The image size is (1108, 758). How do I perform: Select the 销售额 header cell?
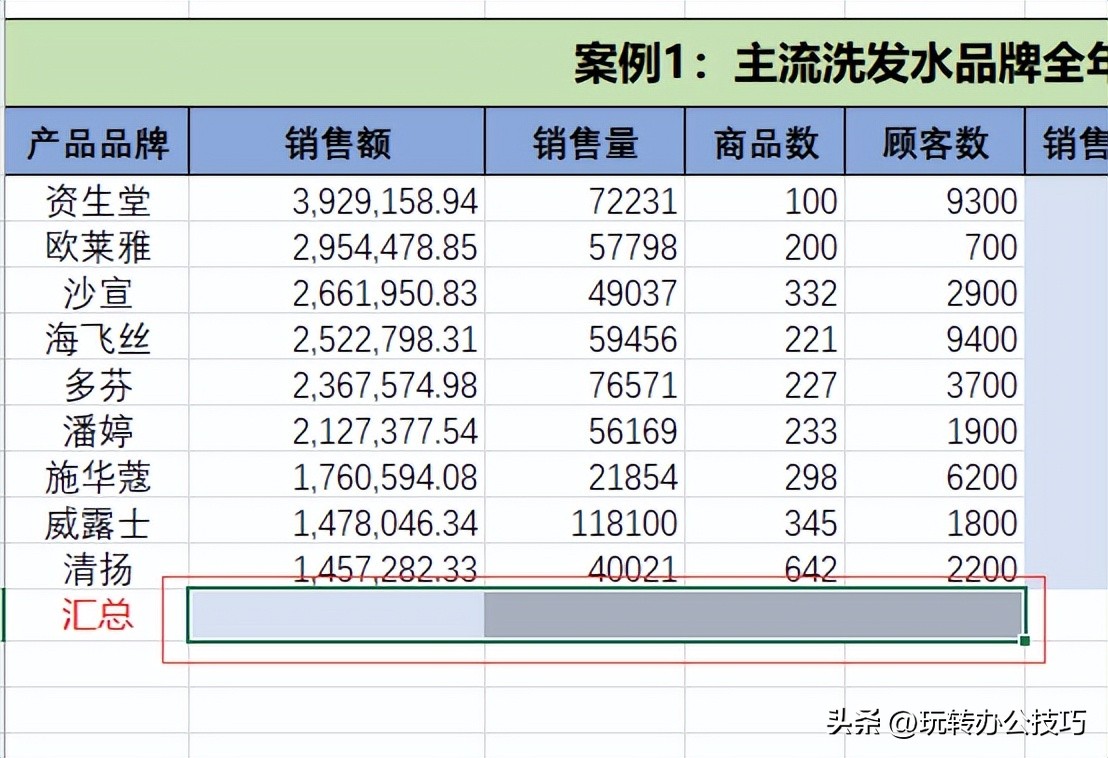coord(337,141)
